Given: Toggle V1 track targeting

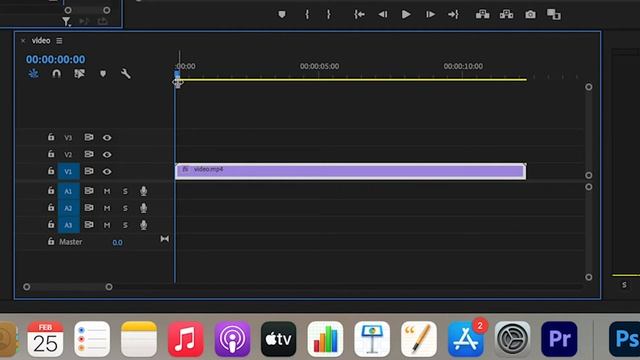Looking at the screenshot, I should click(x=68, y=171).
